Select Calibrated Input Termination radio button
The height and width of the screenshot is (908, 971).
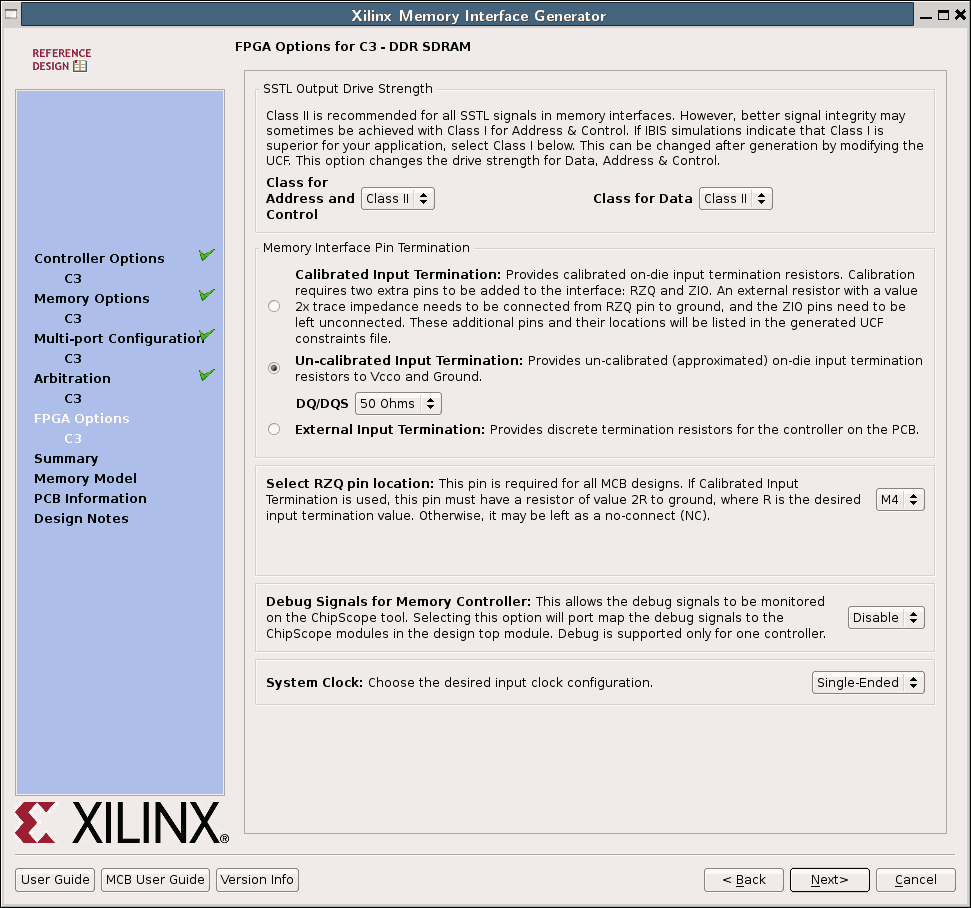[x=274, y=306]
